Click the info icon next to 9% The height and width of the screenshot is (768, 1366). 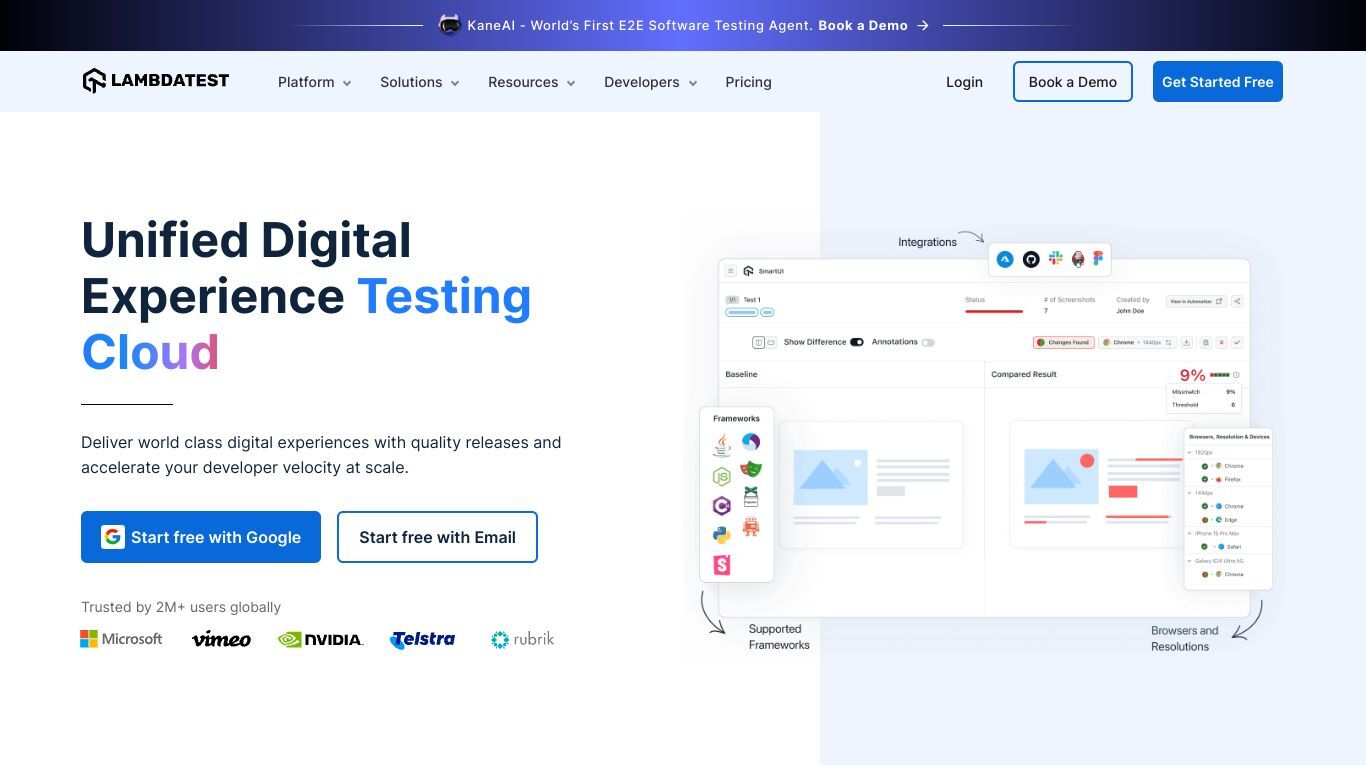(1236, 375)
